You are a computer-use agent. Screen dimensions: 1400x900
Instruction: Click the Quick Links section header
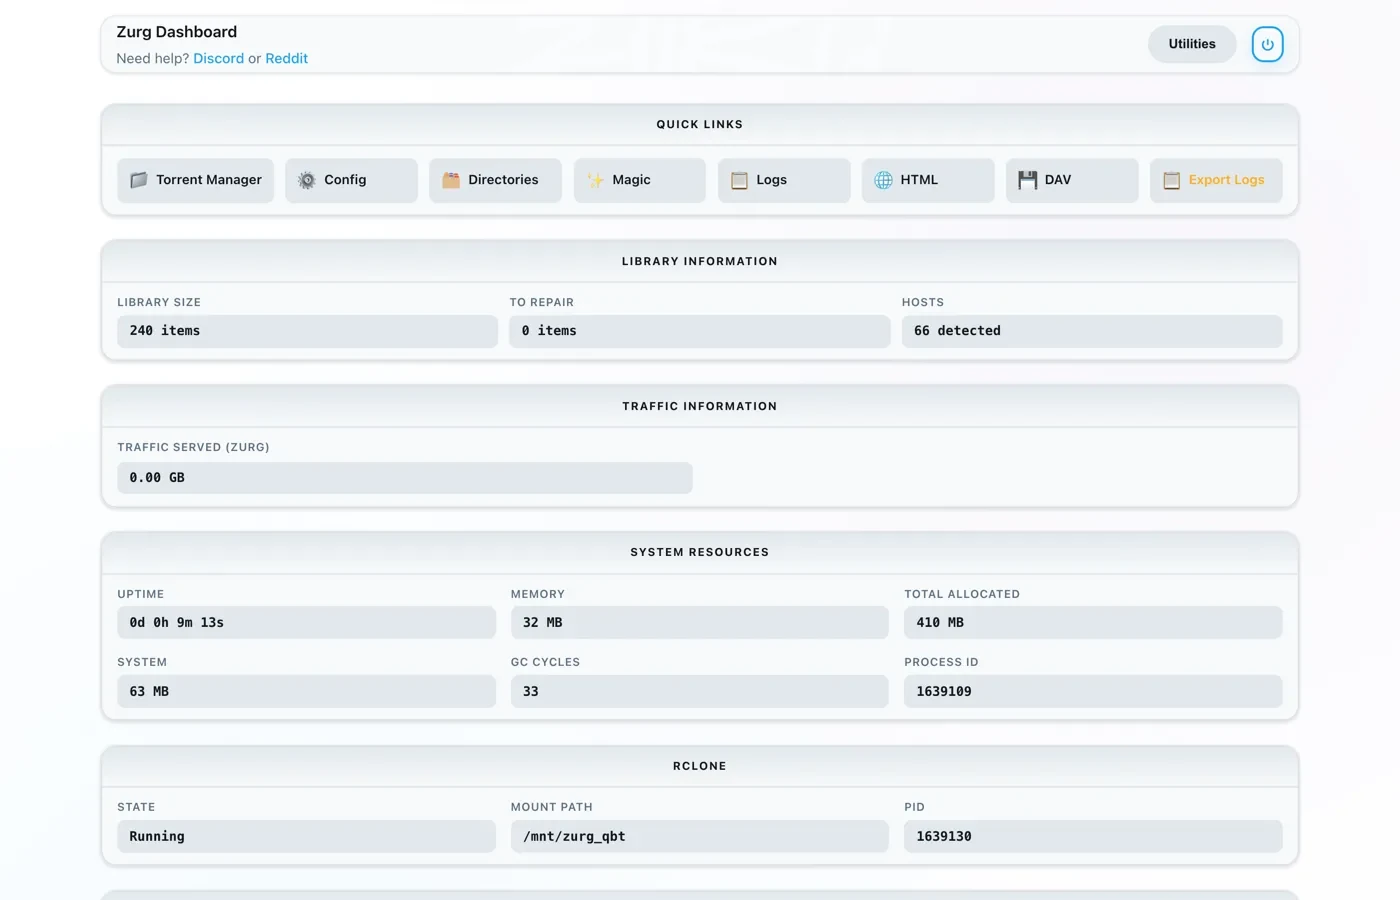pyautogui.click(x=700, y=125)
